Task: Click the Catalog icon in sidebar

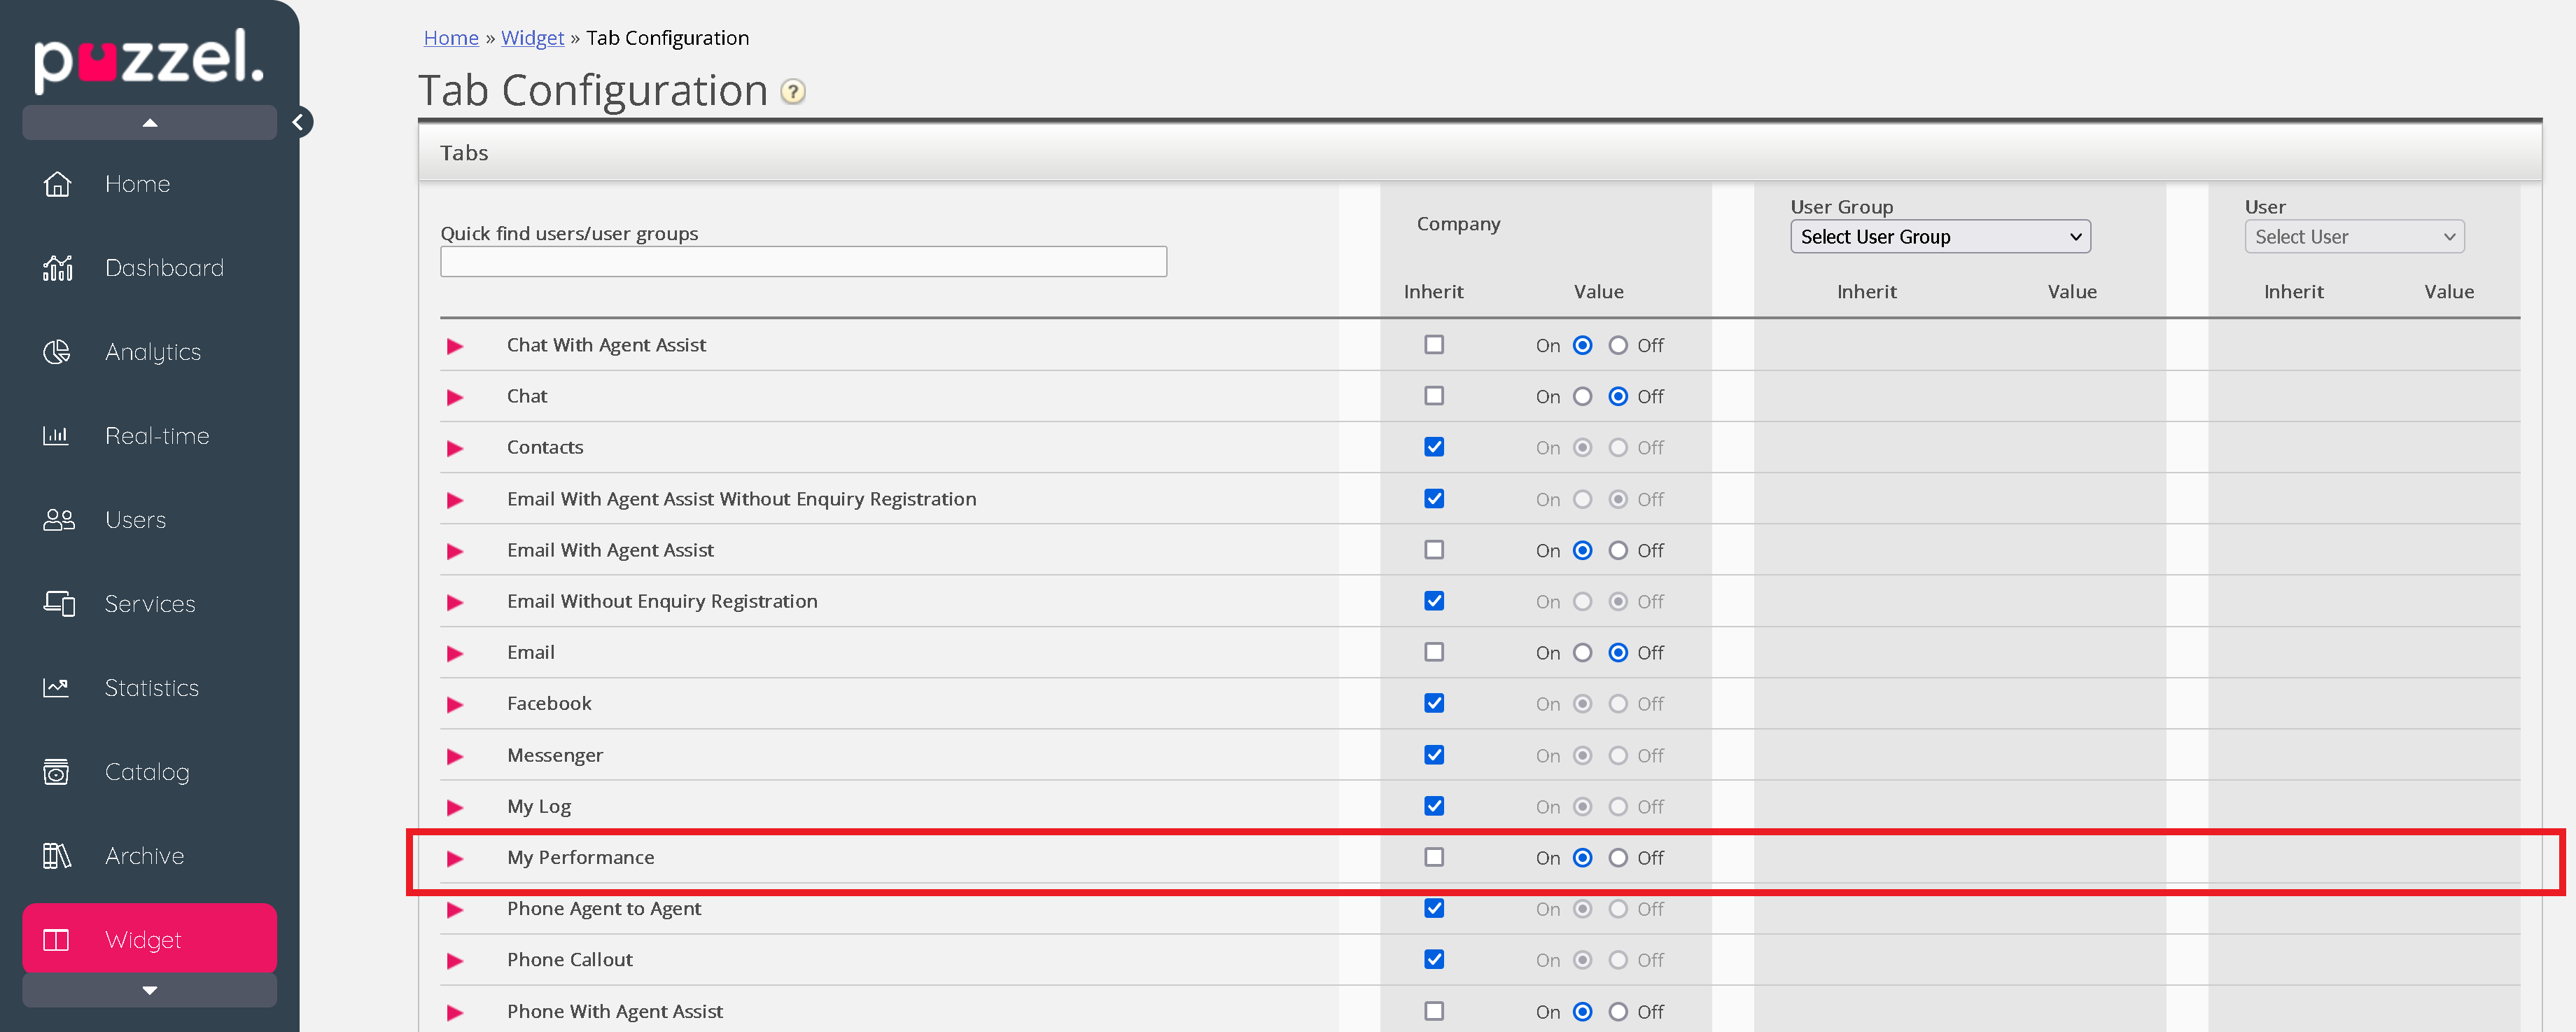Action: tap(57, 772)
